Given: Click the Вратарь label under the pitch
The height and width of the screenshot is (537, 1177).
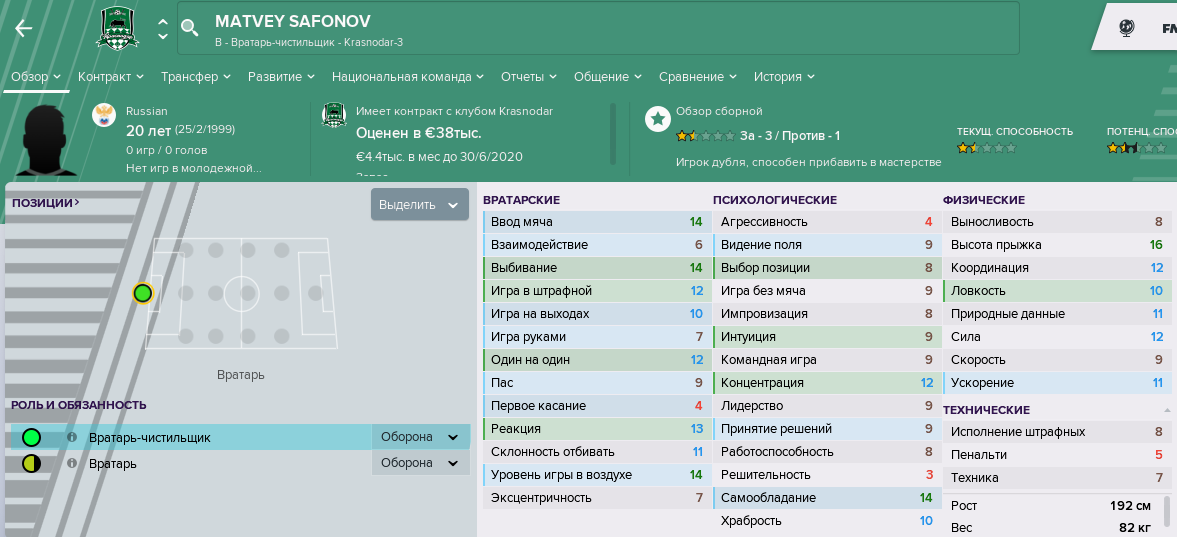Looking at the screenshot, I should [x=240, y=375].
